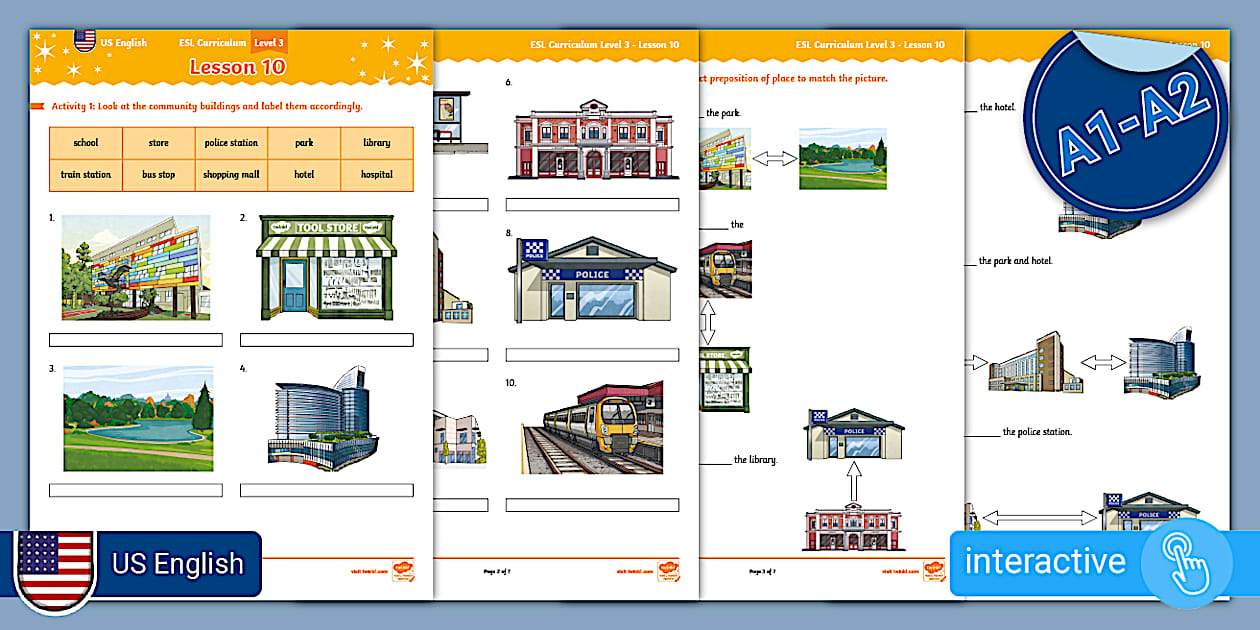
Task: Select 'shopping mall' in the word bank
Action: (x=231, y=174)
